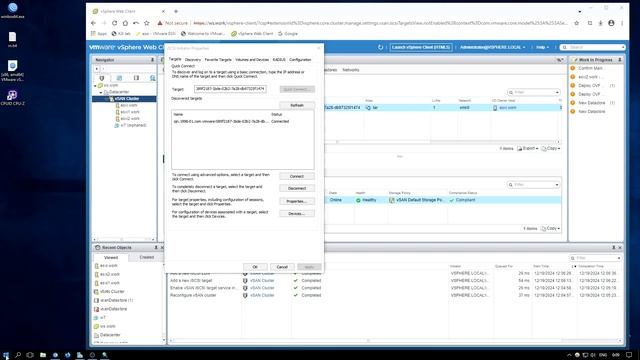Open the Volumes and Devices tab
640x360 pixels.
[252, 60]
